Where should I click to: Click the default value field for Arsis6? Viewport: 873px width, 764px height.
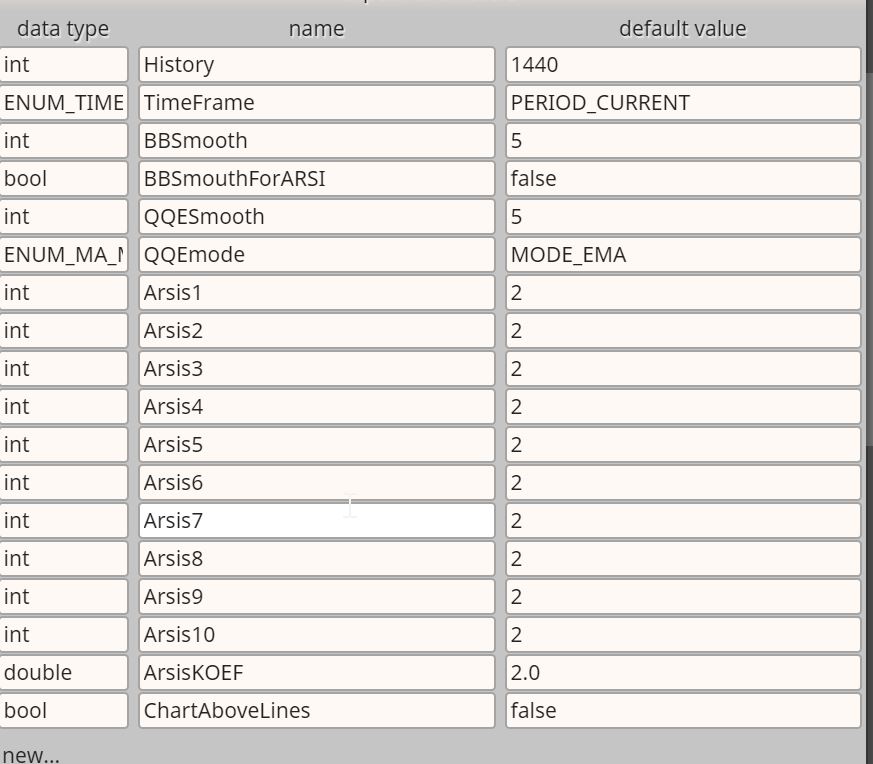coord(683,483)
